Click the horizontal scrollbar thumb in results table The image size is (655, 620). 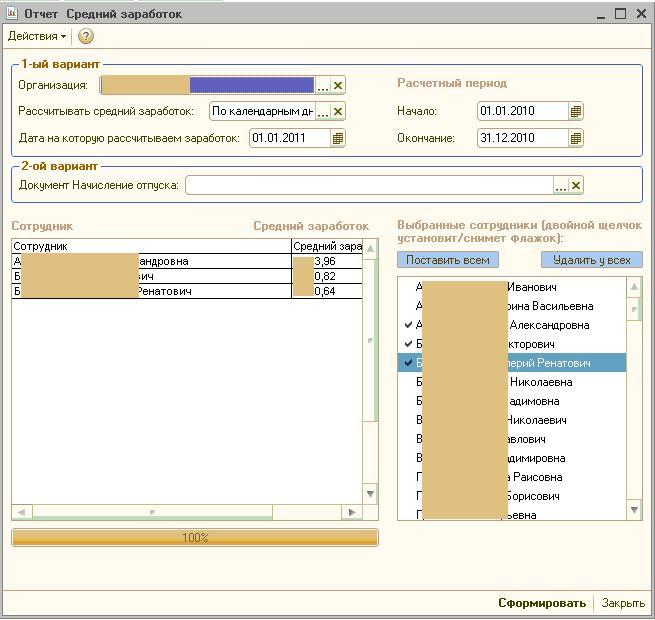pos(152,512)
